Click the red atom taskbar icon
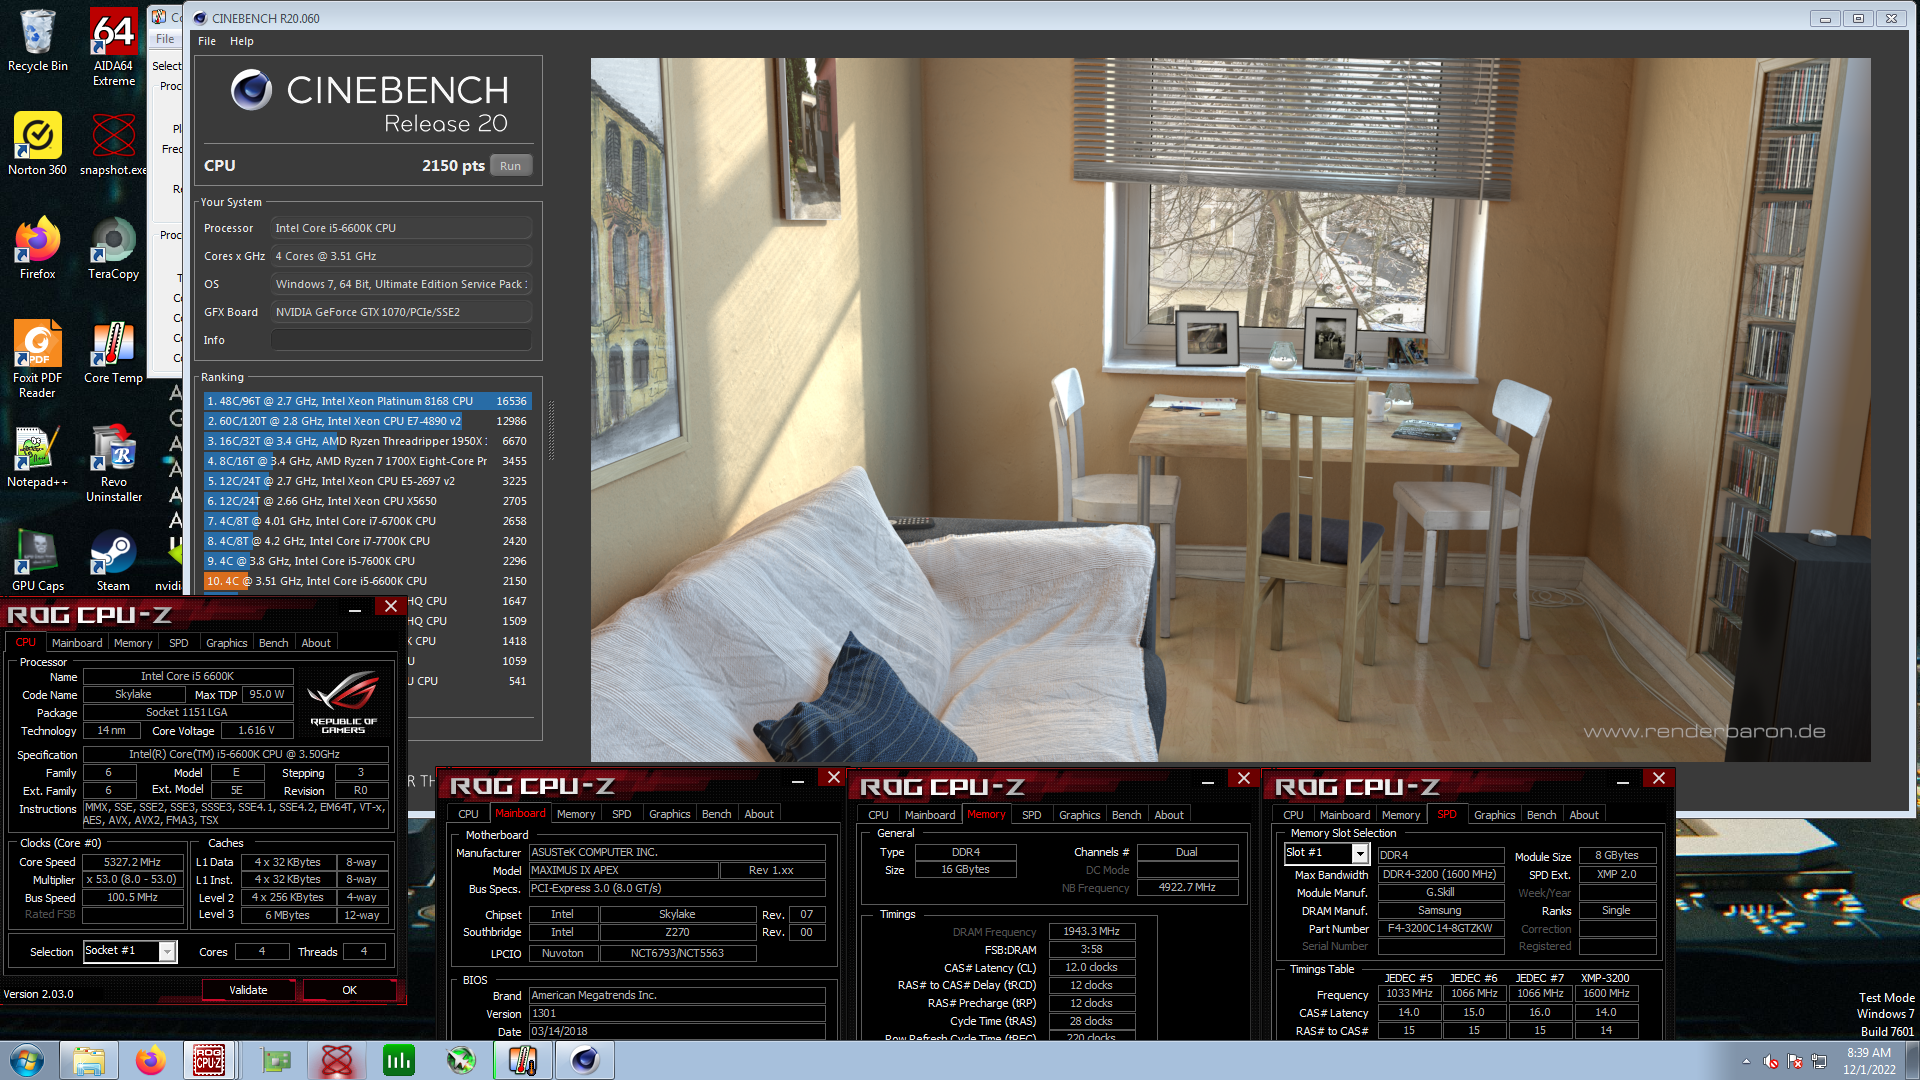Viewport: 1920px width, 1080px height. pos(337,1060)
